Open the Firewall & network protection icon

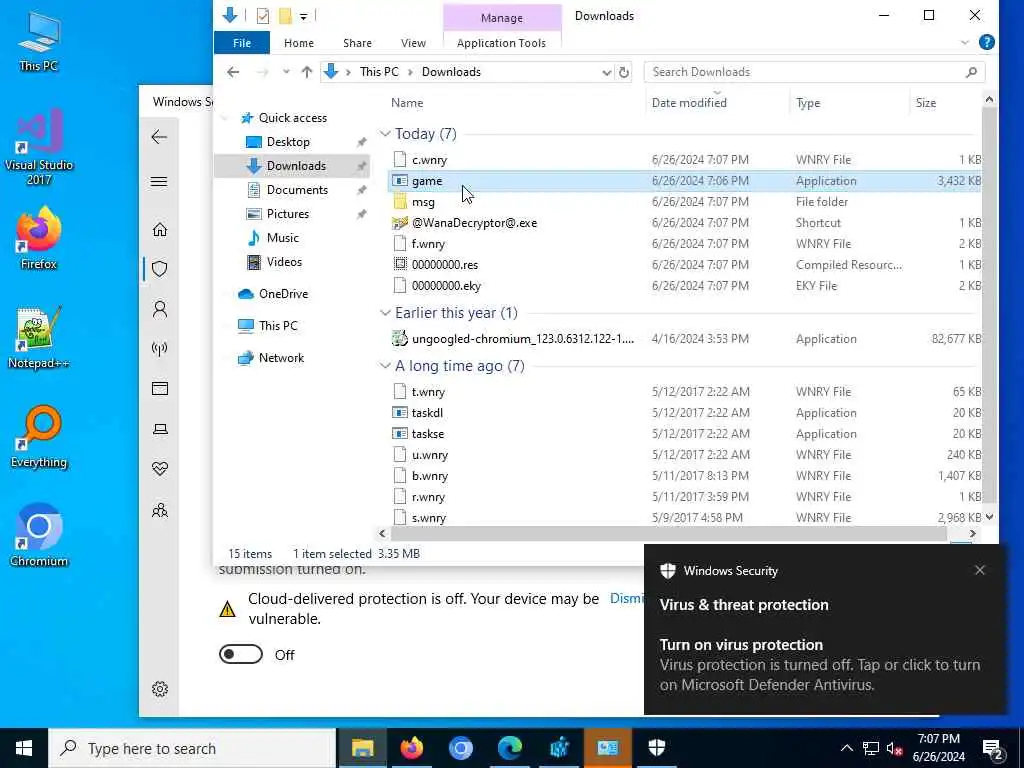[x=159, y=349]
